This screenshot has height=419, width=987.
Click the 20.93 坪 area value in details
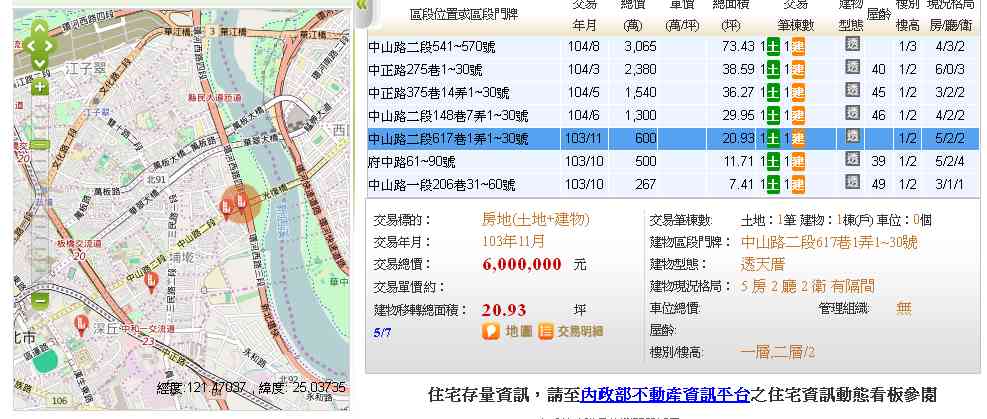pyautogui.click(x=504, y=310)
